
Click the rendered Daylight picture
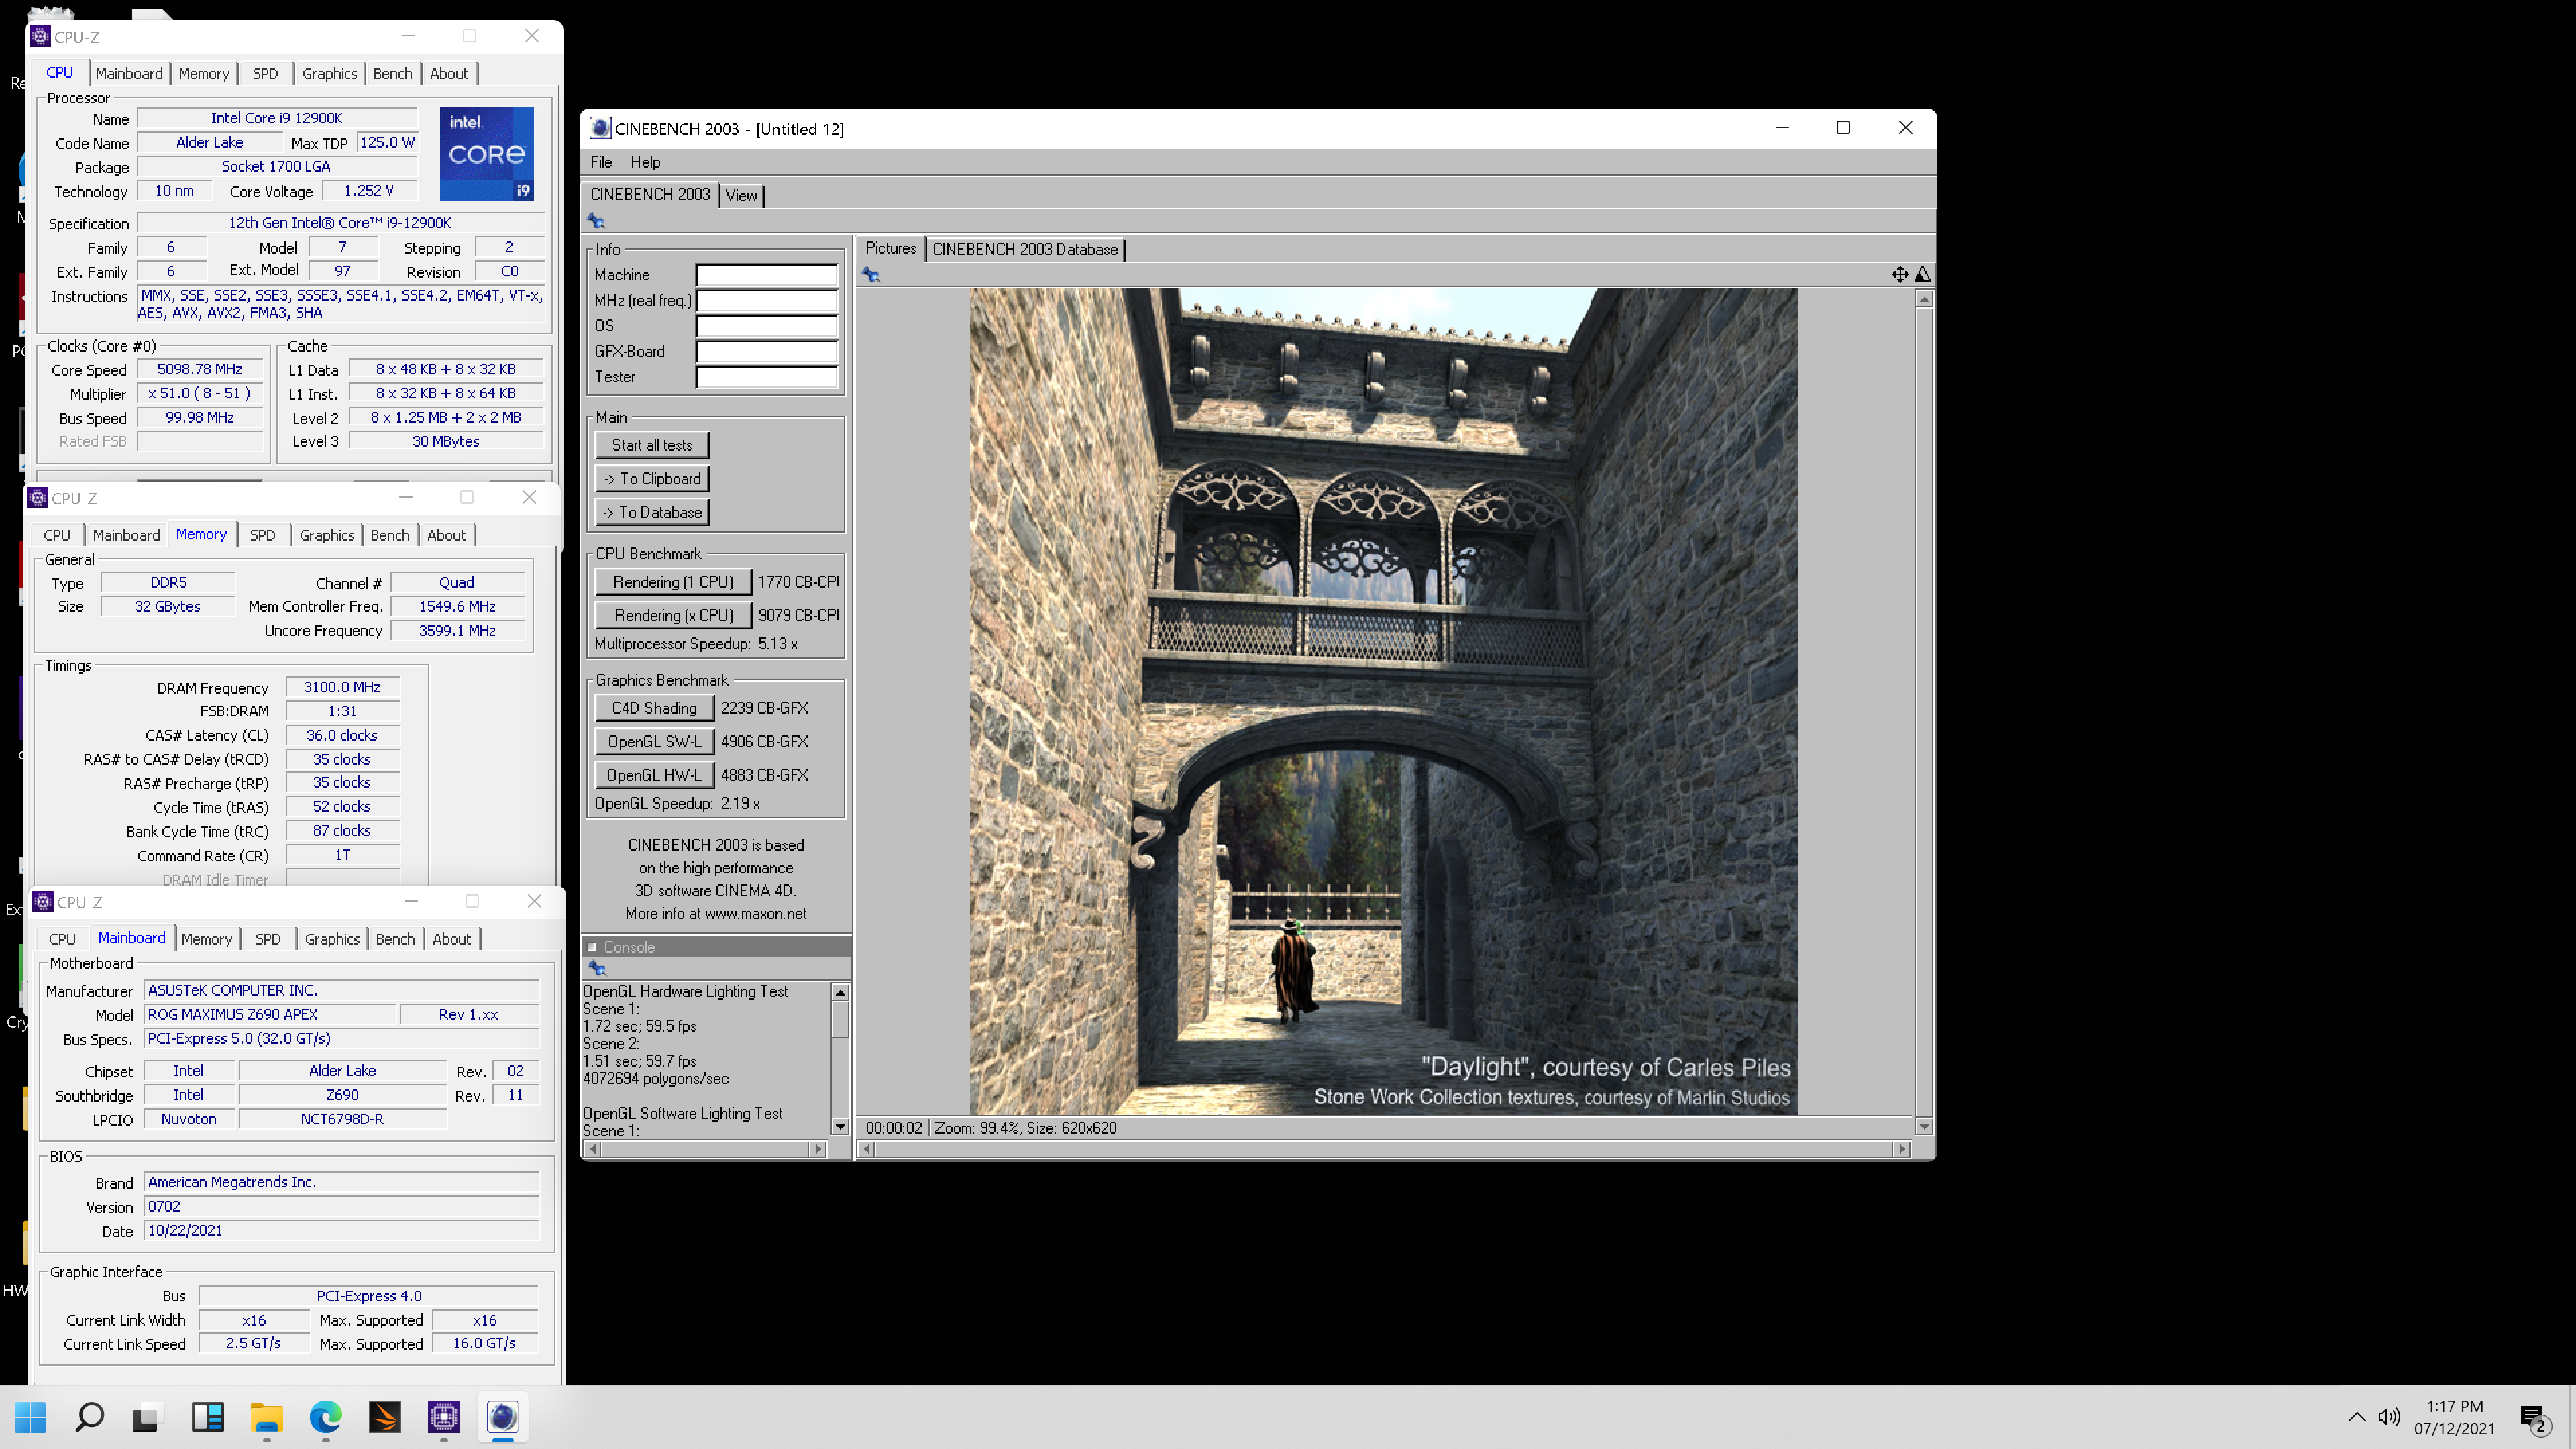click(1383, 701)
